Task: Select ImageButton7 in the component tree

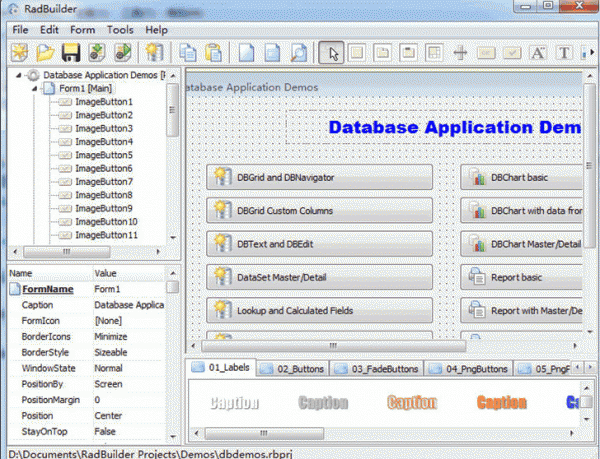Action: 104,182
